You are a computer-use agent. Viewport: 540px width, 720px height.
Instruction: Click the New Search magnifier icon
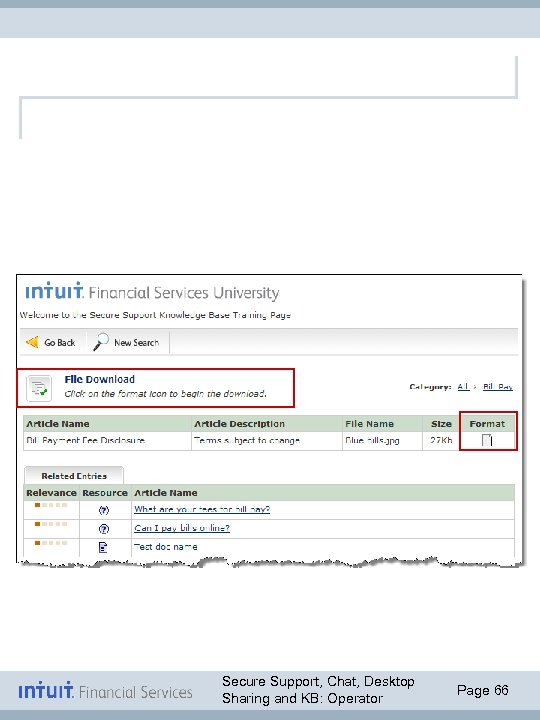[101, 342]
